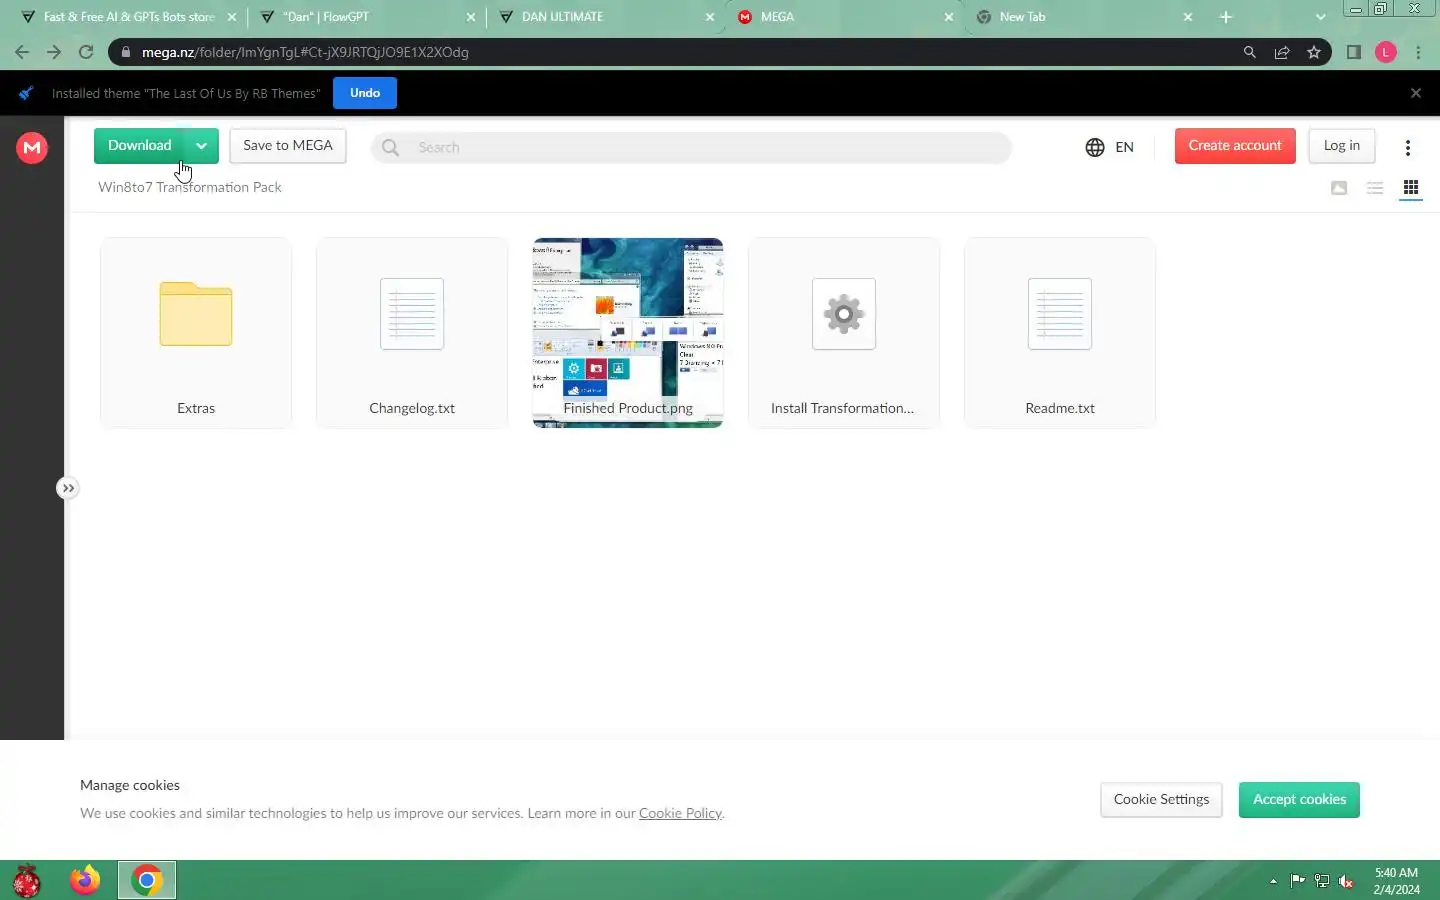Viewport: 1440px width, 900px height.
Task: Click the Start button ornament icon
Action: click(x=27, y=881)
